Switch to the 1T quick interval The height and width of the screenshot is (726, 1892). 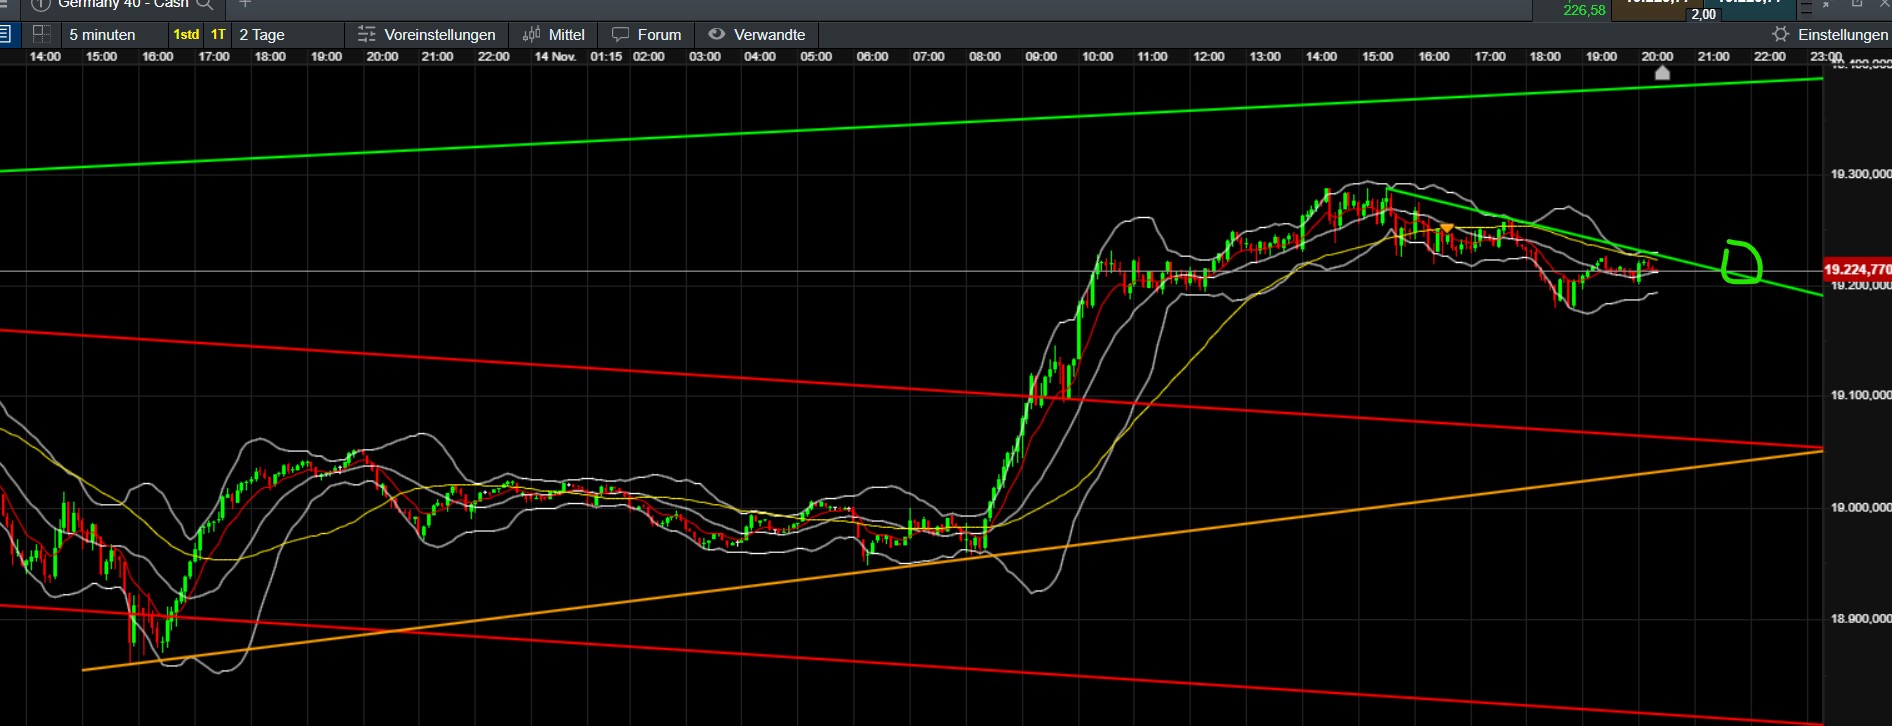click(x=218, y=34)
